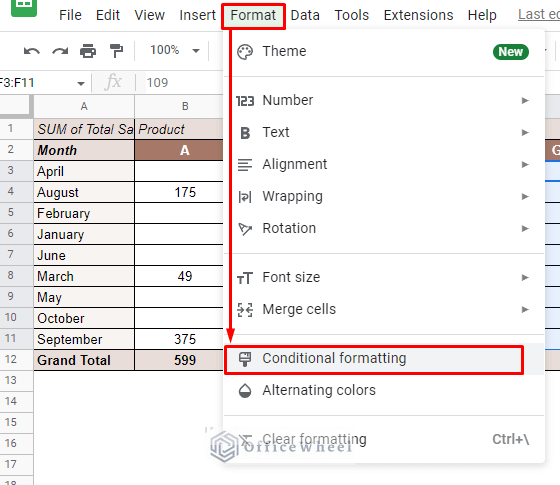Select column B header

(185, 106)
